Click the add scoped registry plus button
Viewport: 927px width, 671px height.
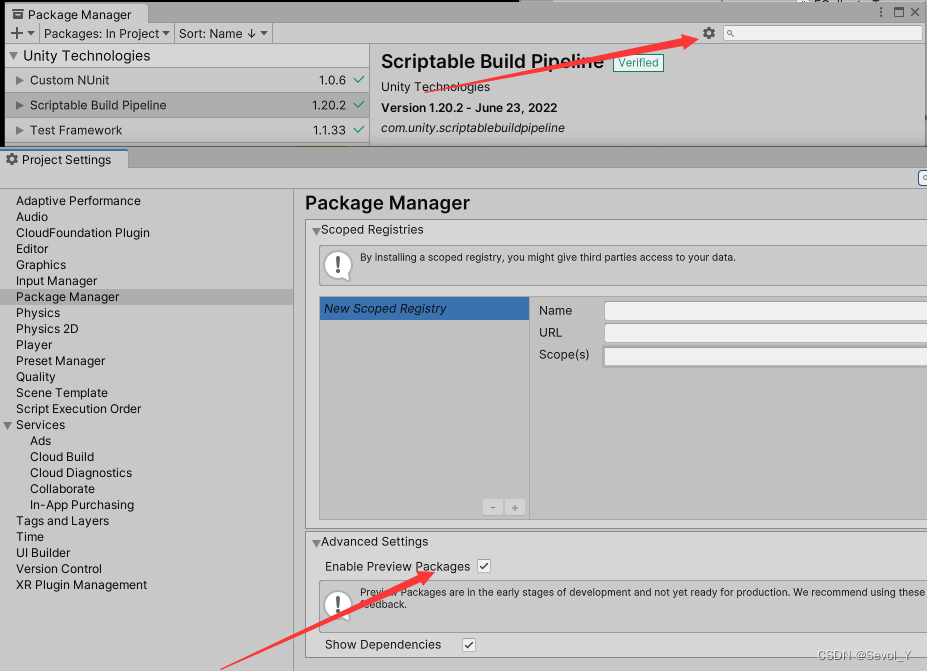coord(515,507)
